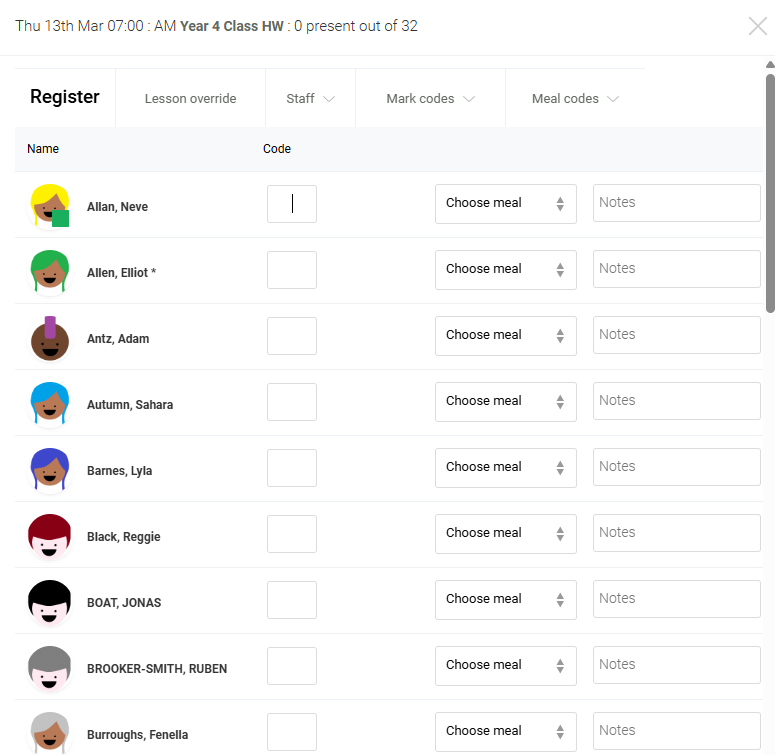775x755 pixels.
Task: Click the student name Burroughs, Fenella
Action: coord(137,735)
